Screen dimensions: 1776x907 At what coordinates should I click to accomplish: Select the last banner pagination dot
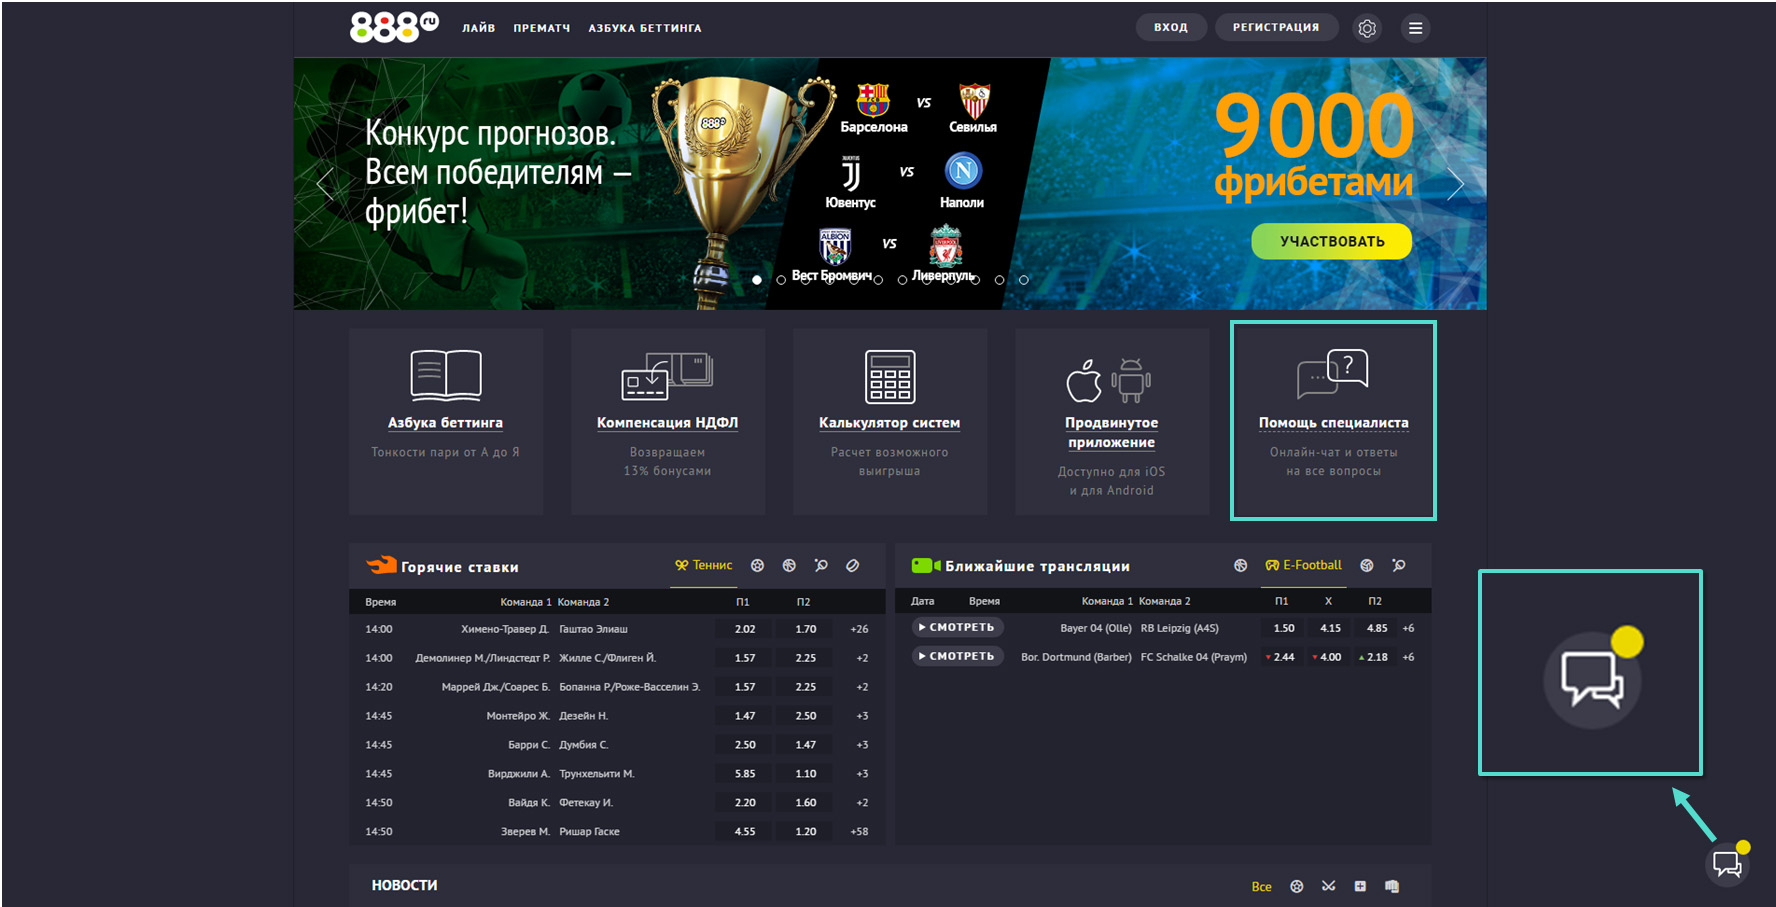(x=1024, y=280)
